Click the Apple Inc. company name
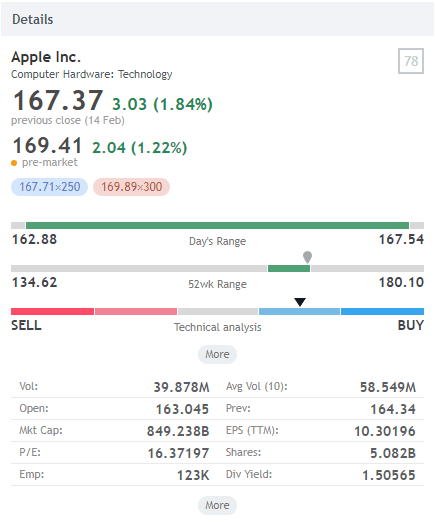Image resolution: width=435 pixels, height=524 pixels. (46, 57)
